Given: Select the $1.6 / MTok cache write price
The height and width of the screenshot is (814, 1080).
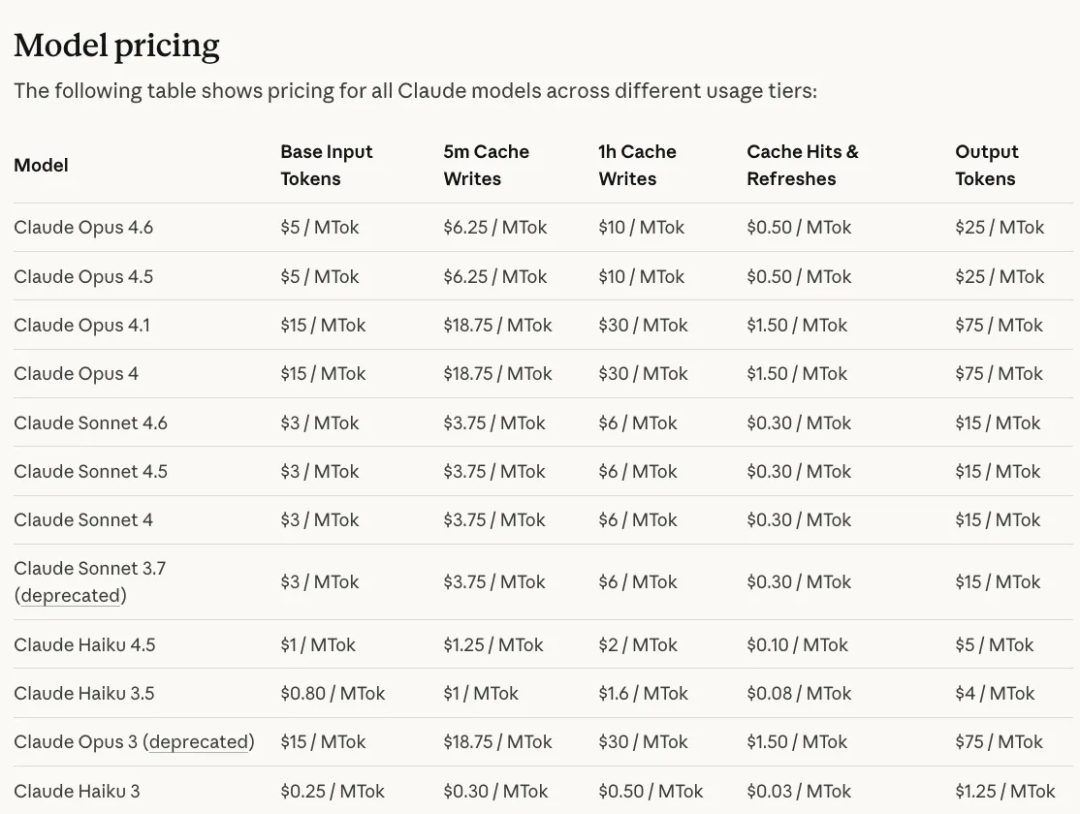Looking at the screenshot, I should pos(643,693).
